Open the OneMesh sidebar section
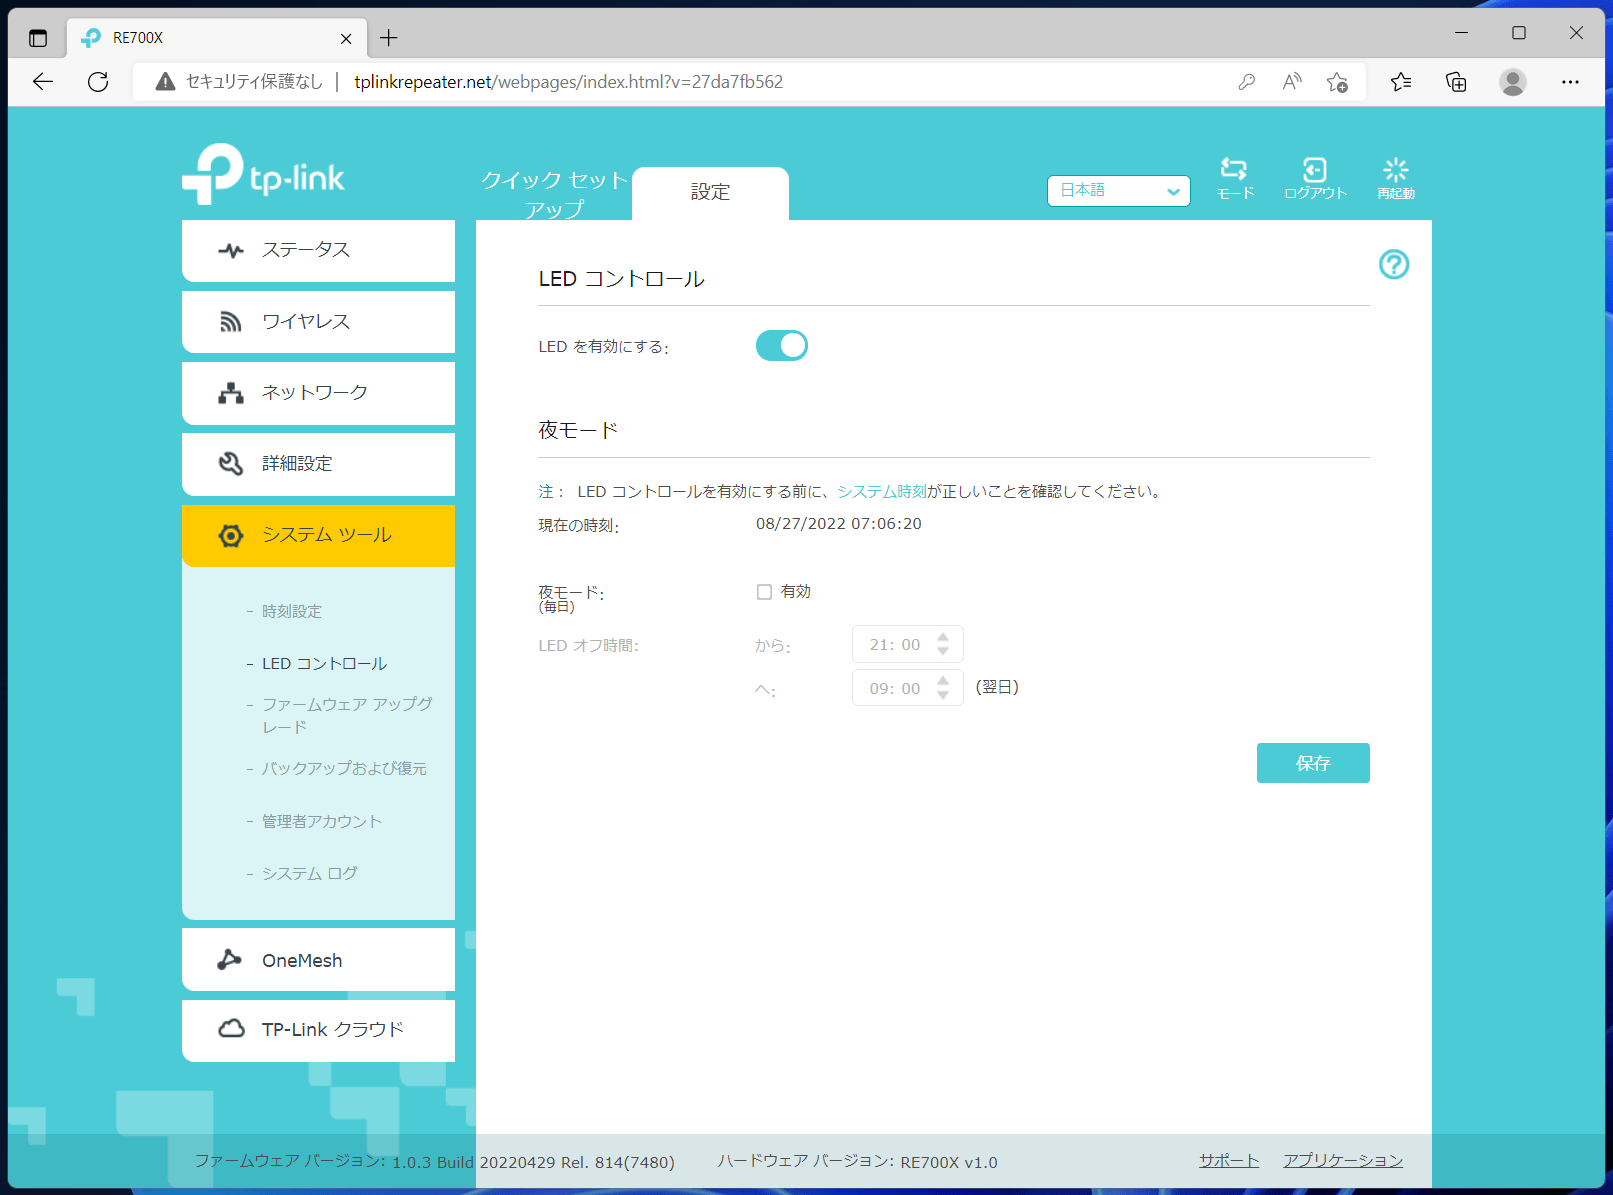The height and width of the screenshot is (1195, 1613). [x=318, y=960]
